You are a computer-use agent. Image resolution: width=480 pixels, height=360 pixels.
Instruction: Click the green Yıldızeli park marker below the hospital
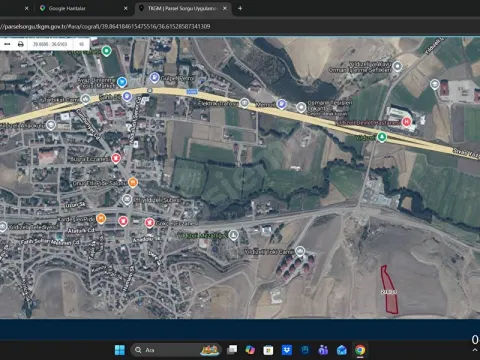point(382,137)
